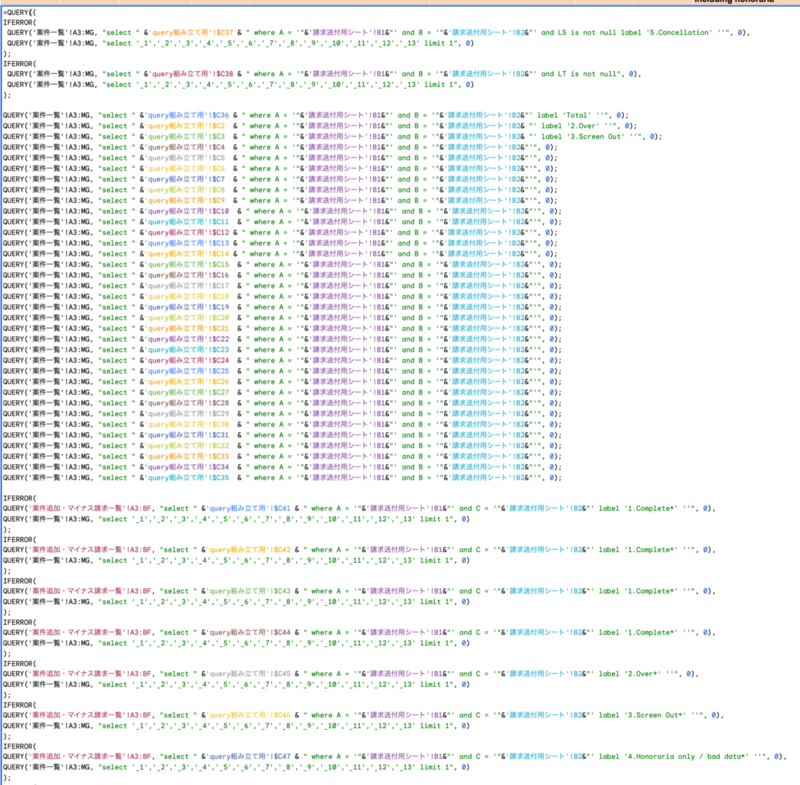Click the $C34 cell reference

coord(218,467)
